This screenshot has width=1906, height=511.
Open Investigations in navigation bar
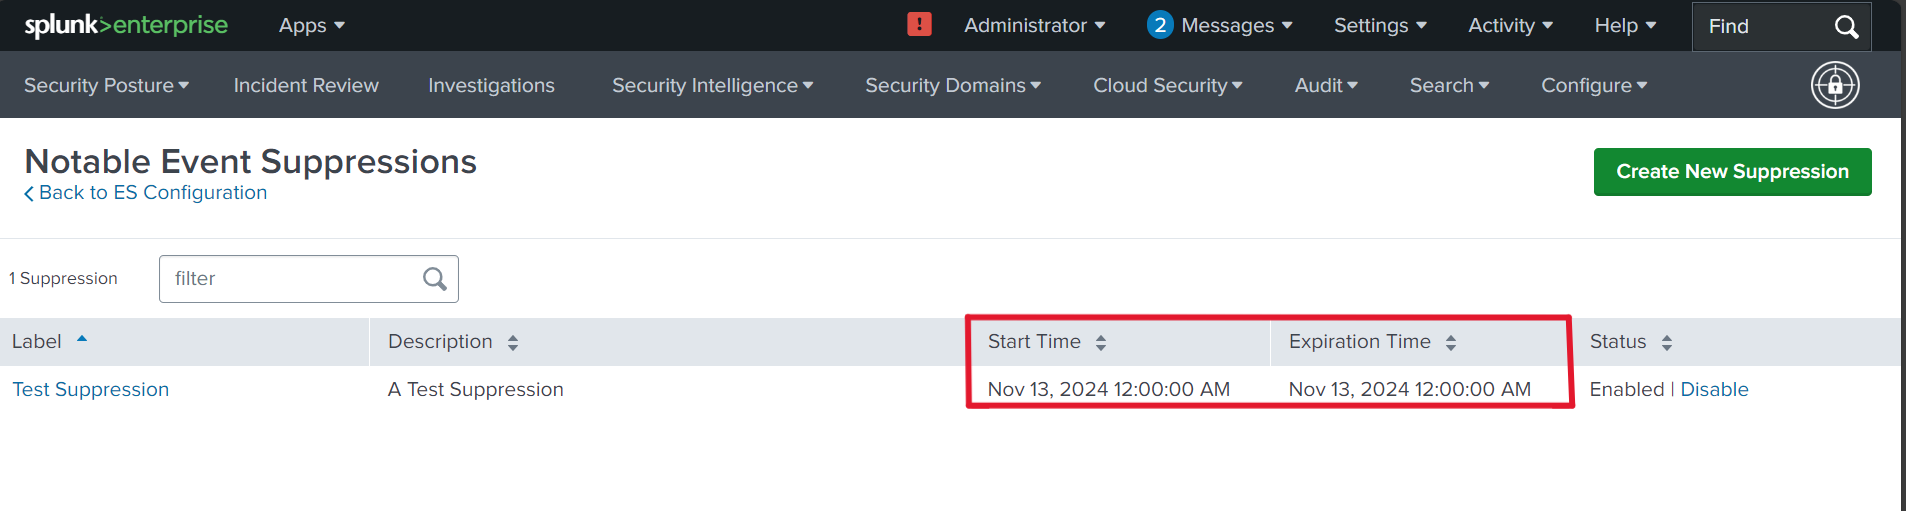(491, 86)
